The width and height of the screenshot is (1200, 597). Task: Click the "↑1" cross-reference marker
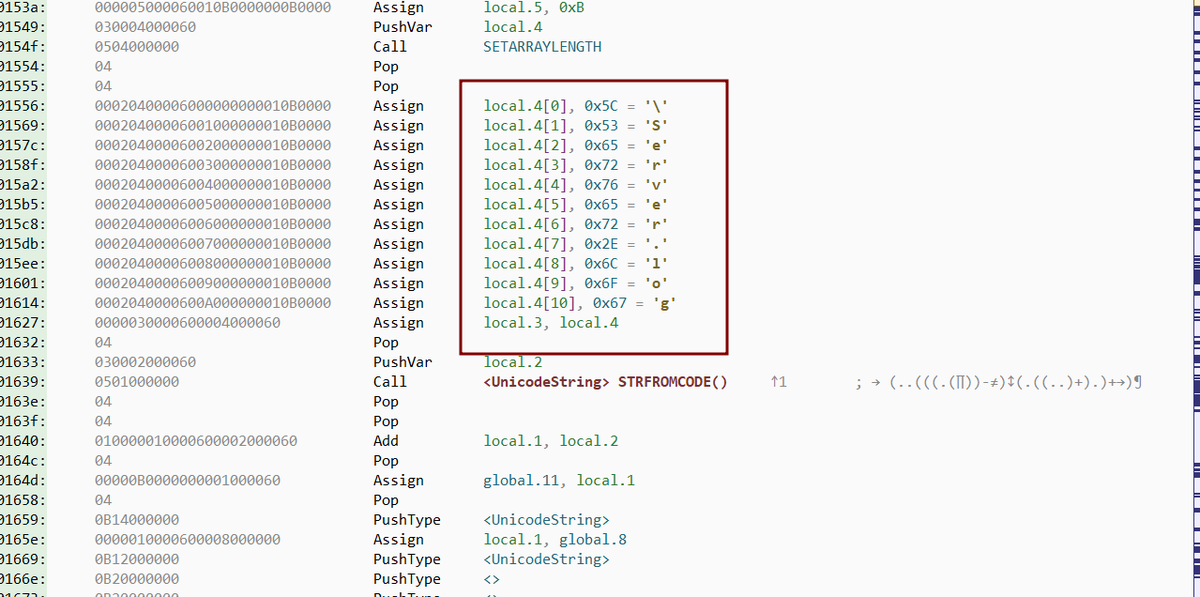(780, 382)
